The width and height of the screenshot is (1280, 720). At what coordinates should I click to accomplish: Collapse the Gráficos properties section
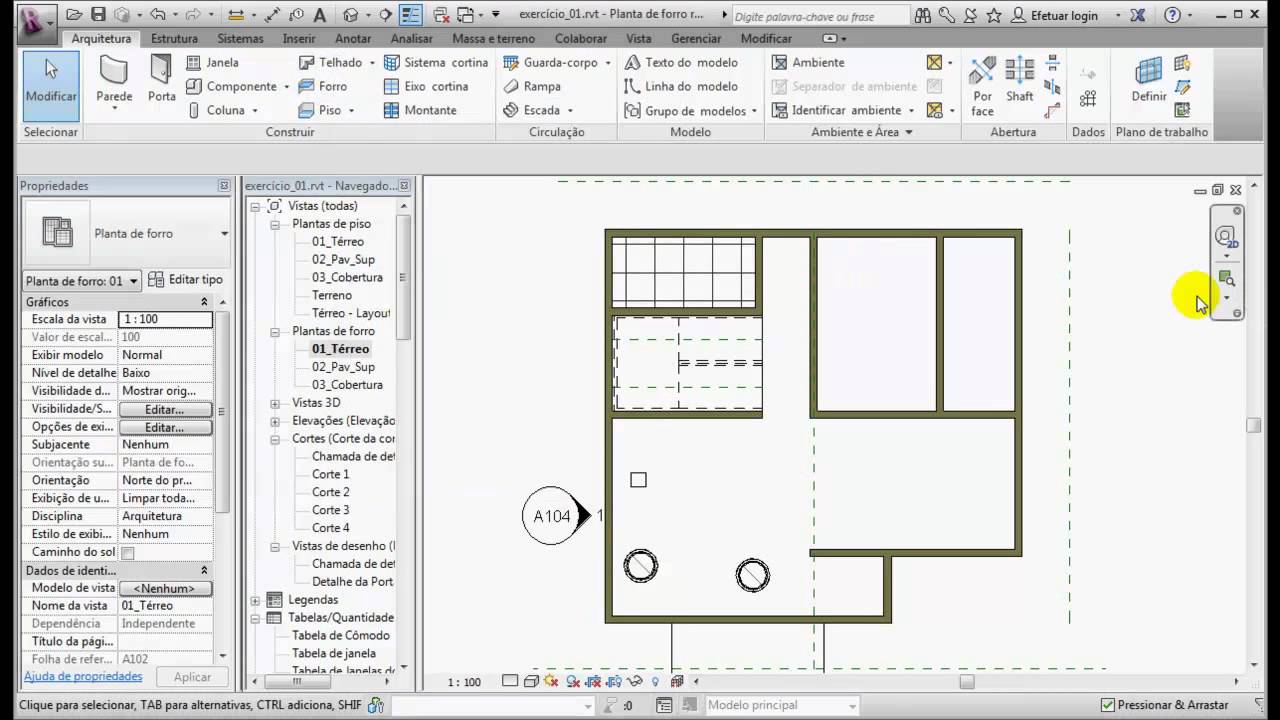tap(204, 302)
